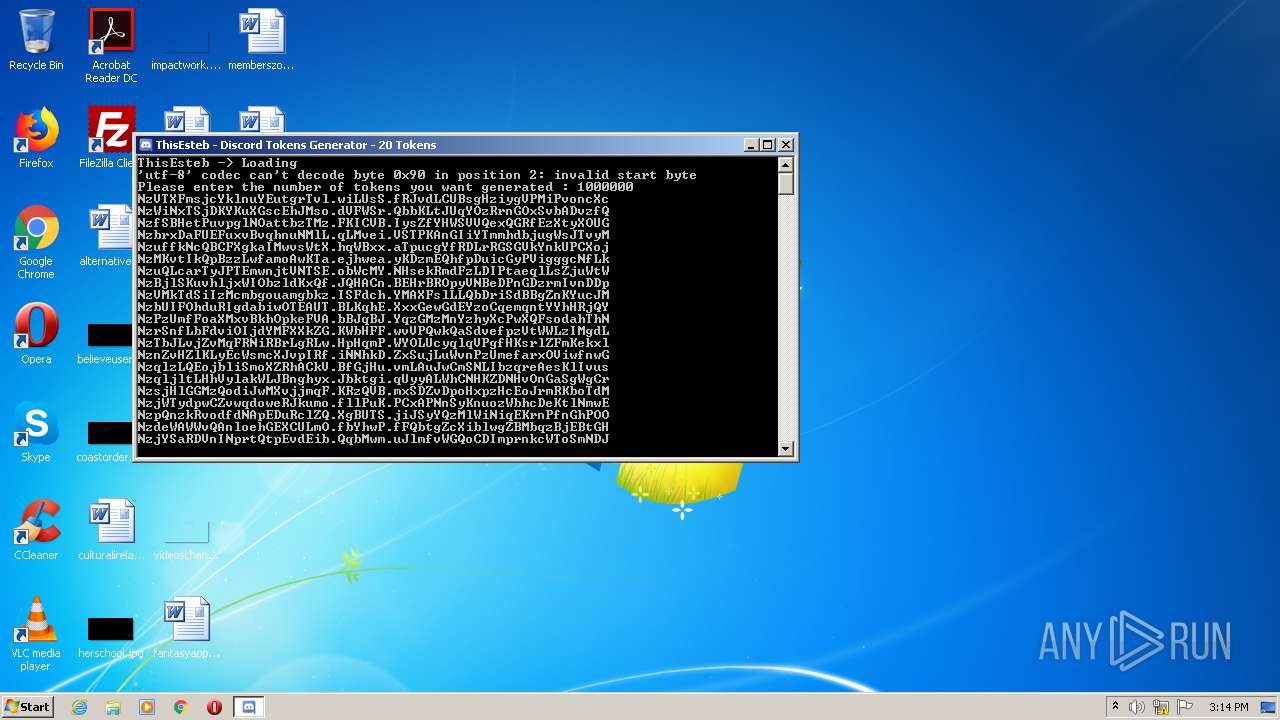Image resolution: width=1280 pixels, height=720 pixels.
Task: Open the memberszo Word document
Action: click(x=261, y=40)
